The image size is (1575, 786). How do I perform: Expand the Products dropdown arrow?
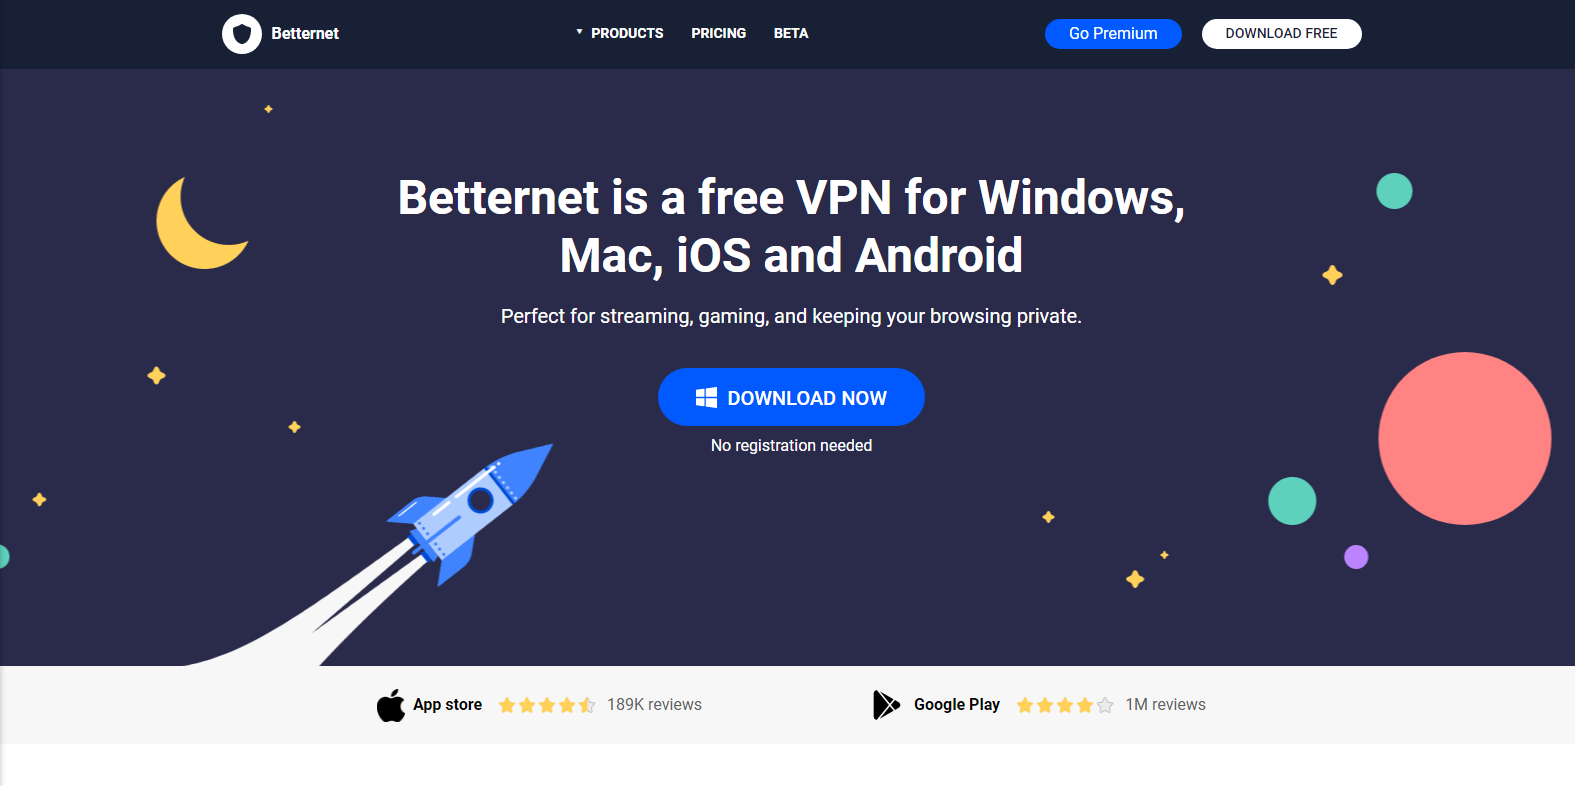579,32
